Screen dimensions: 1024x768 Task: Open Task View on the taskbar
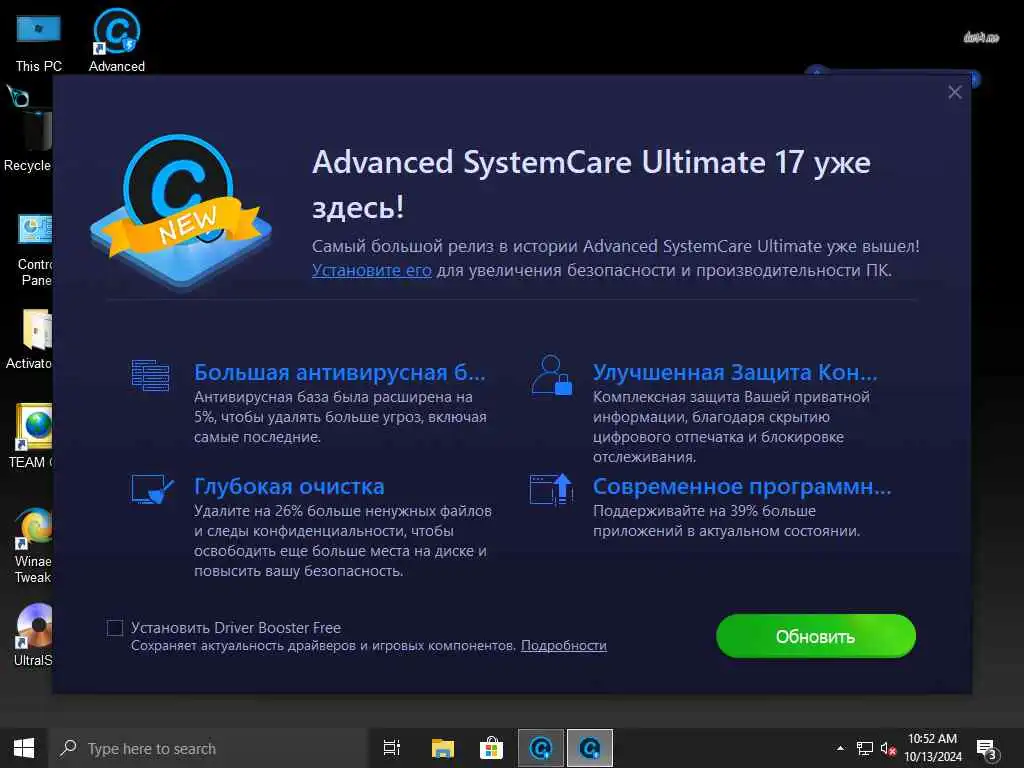click(392, 748)
